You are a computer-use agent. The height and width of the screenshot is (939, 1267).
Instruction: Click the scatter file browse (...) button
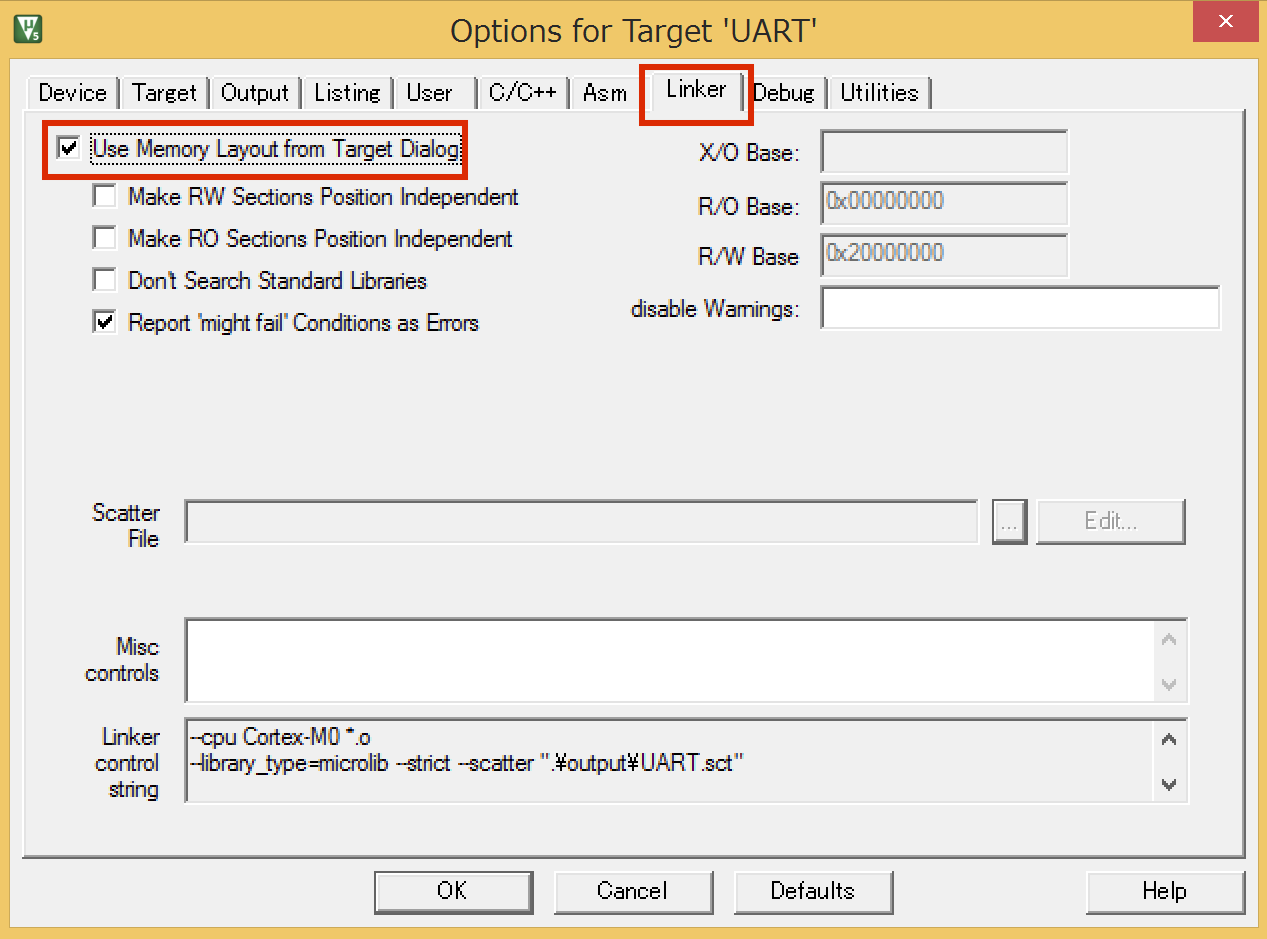coord(1009,522)
